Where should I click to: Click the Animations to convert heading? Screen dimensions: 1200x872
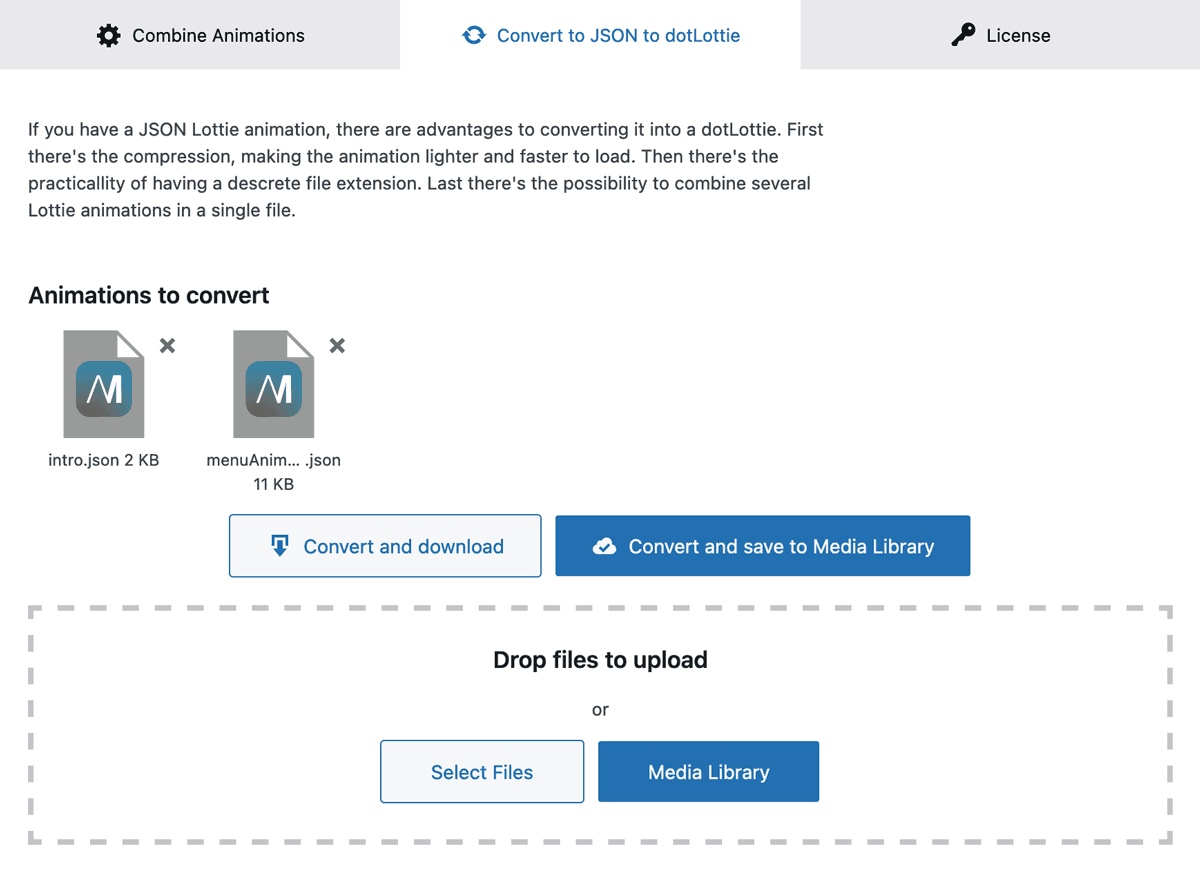[149, 296]
